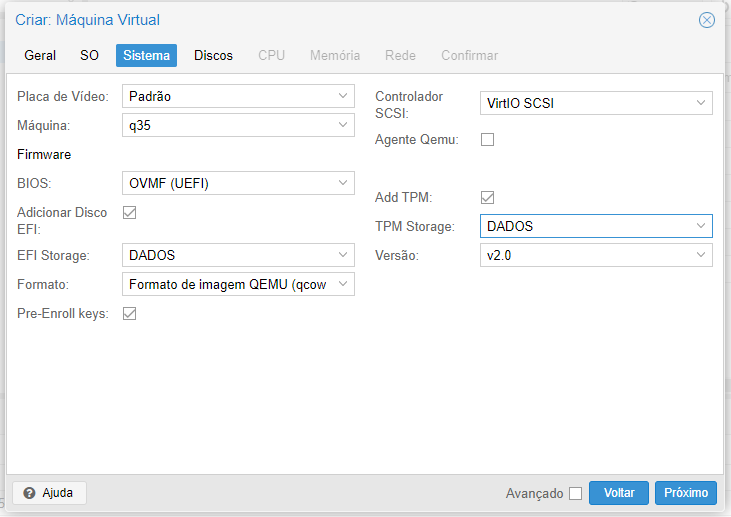Image resolution: width=731 pixels, height=517 pixels.
Task: Expand the Placa de Vídeo dropdown arrow
Action: pyautogui.click(x=343, y=96)
